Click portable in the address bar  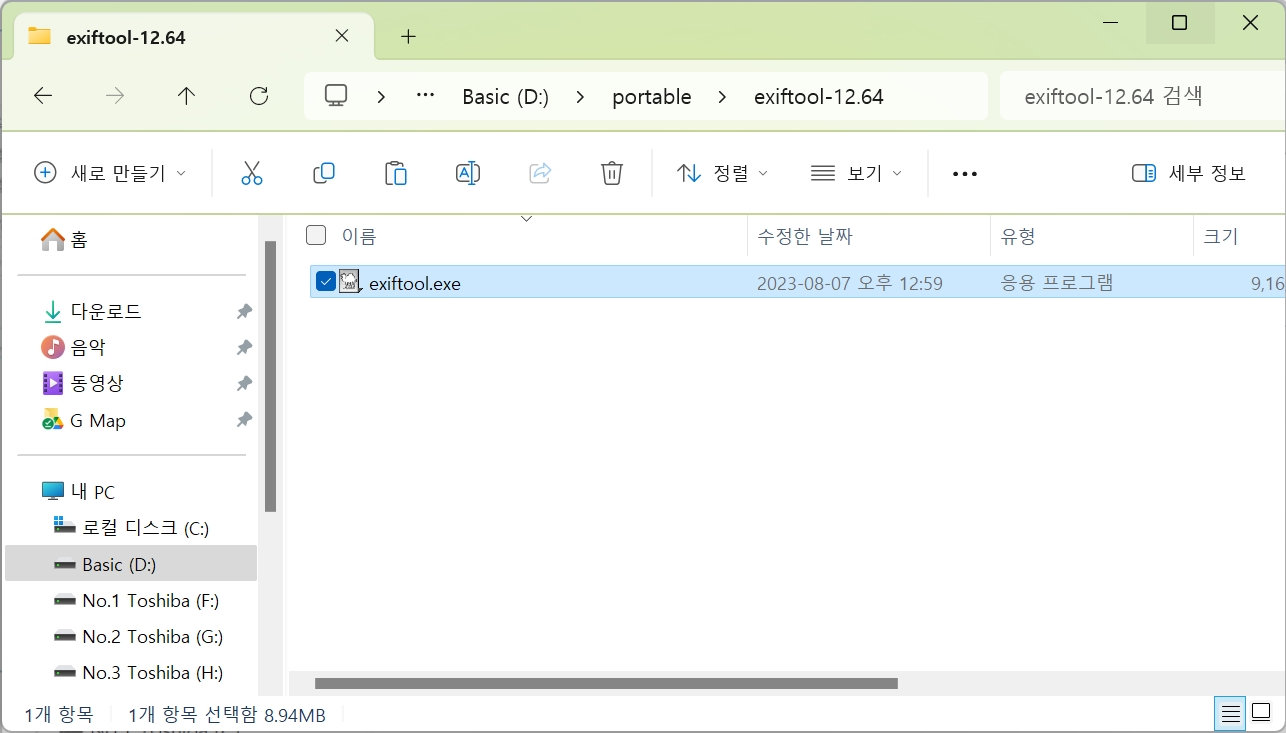pyautogui.click(x=652, y=97)
